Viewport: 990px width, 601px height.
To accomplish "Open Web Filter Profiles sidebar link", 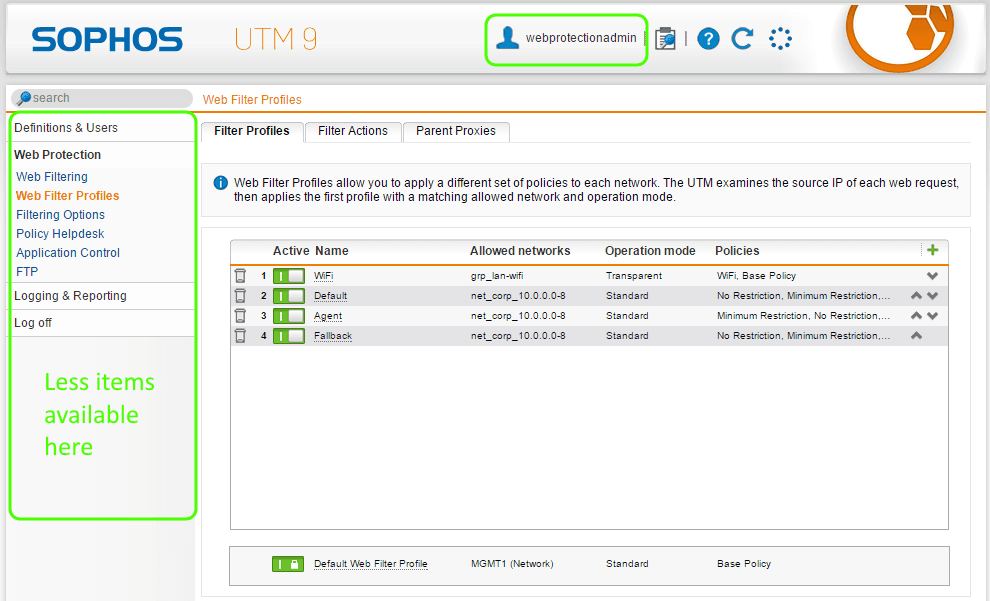I will (68, 196).
